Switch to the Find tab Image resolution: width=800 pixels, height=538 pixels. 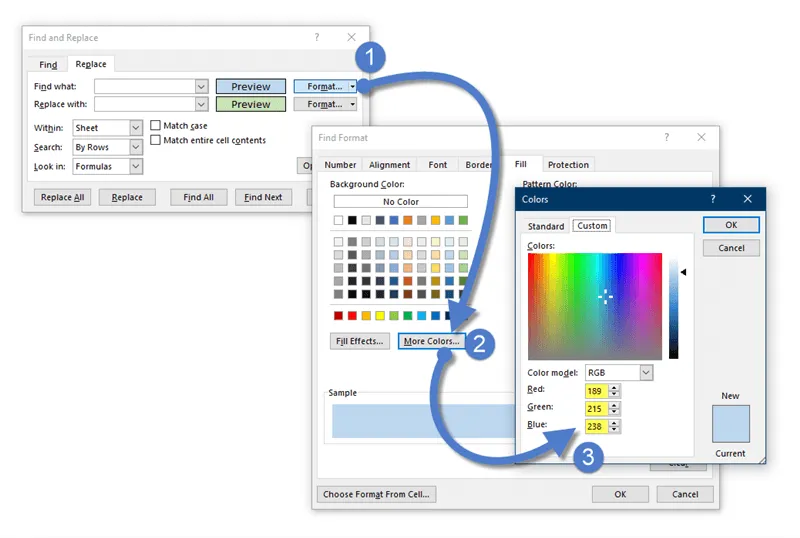tap(48, 65)
